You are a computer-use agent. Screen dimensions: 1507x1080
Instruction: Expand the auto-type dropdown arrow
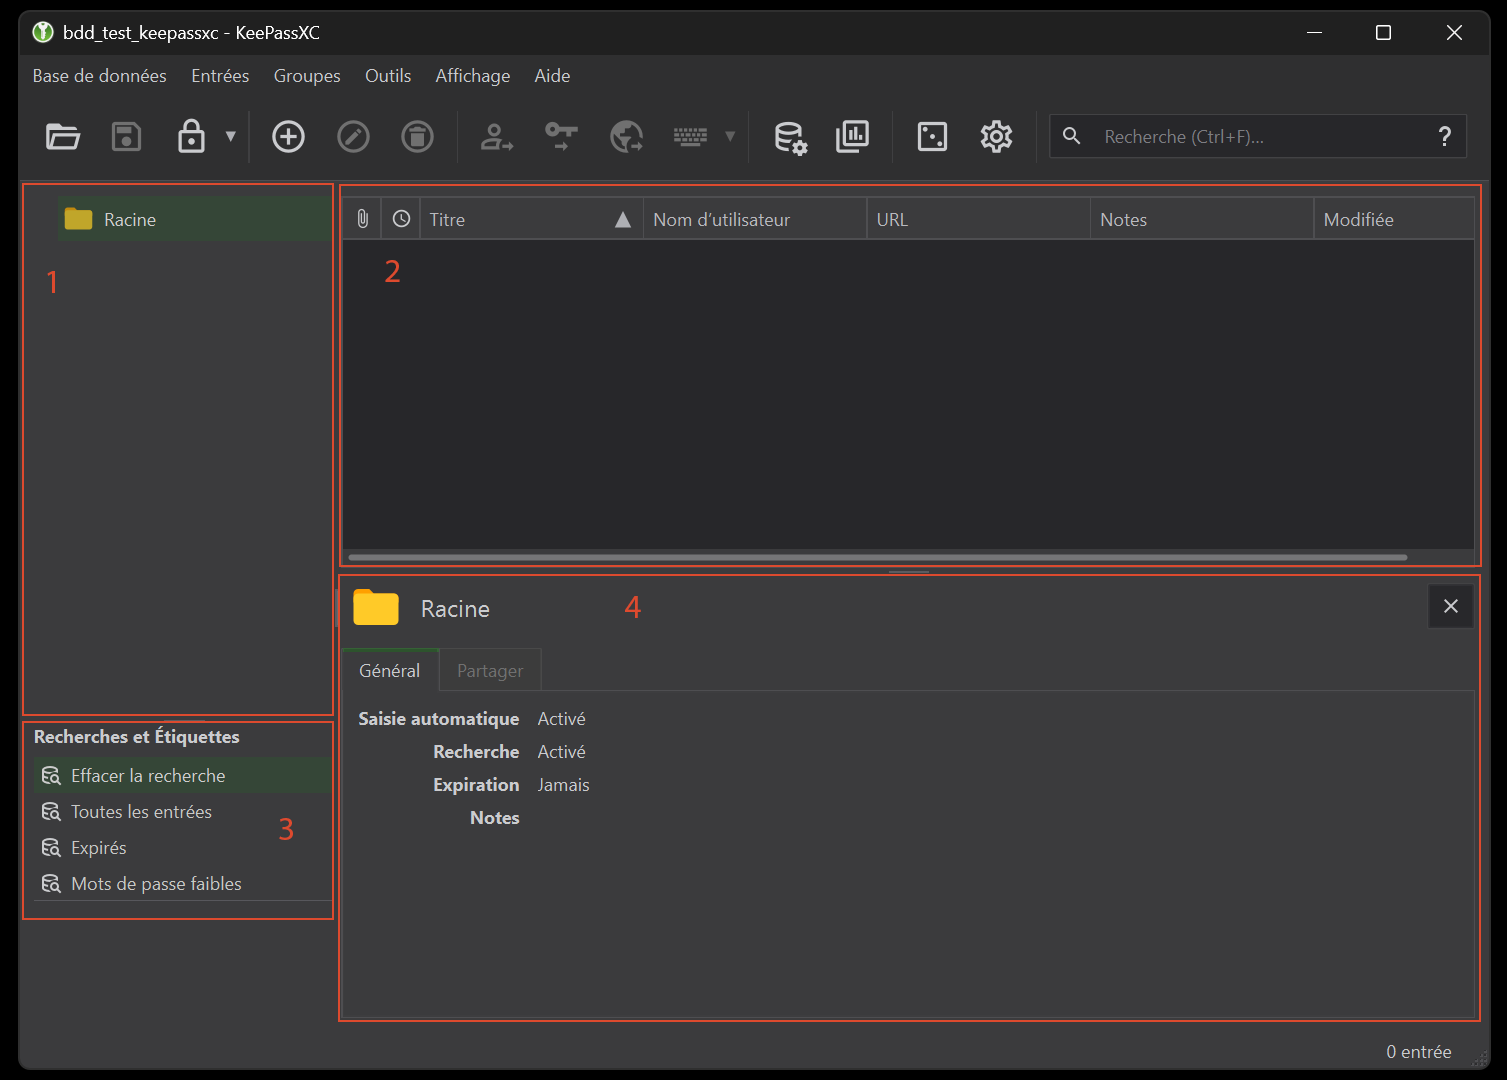tap(730, 136)
